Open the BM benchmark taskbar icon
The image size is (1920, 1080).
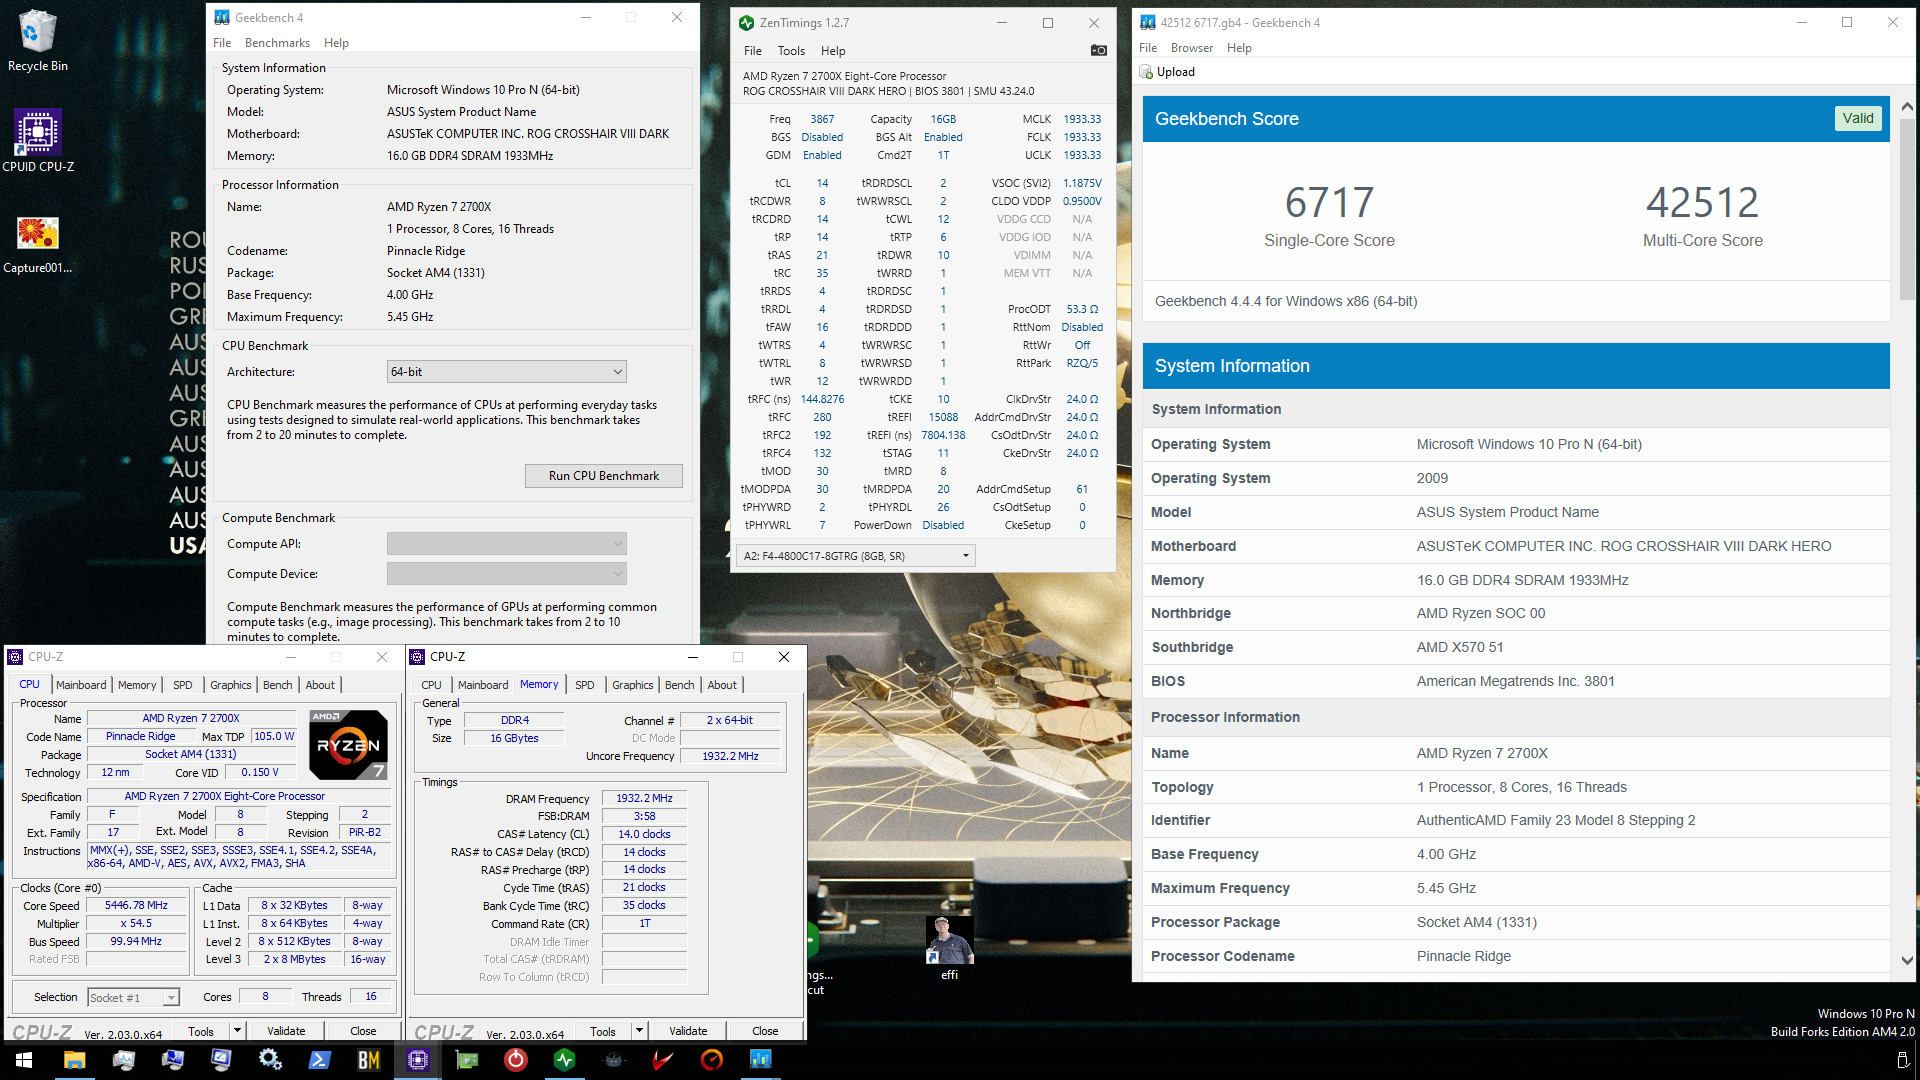(x=369, y=1060)
